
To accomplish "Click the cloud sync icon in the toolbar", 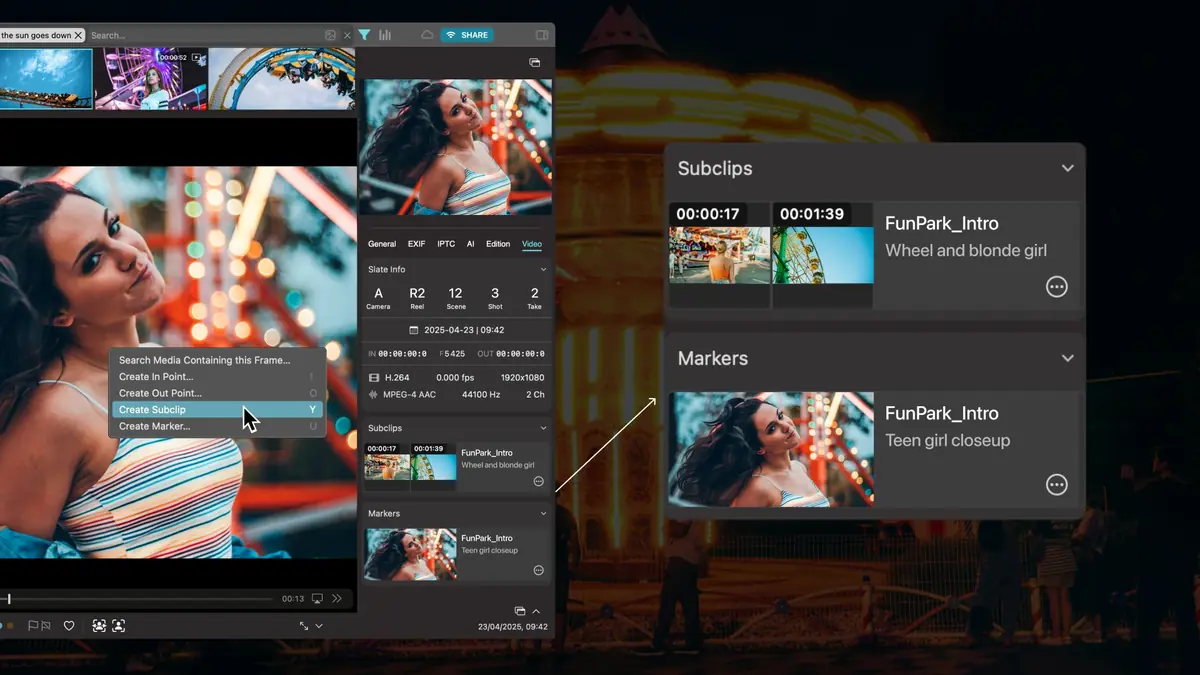I will coord(427,34).
